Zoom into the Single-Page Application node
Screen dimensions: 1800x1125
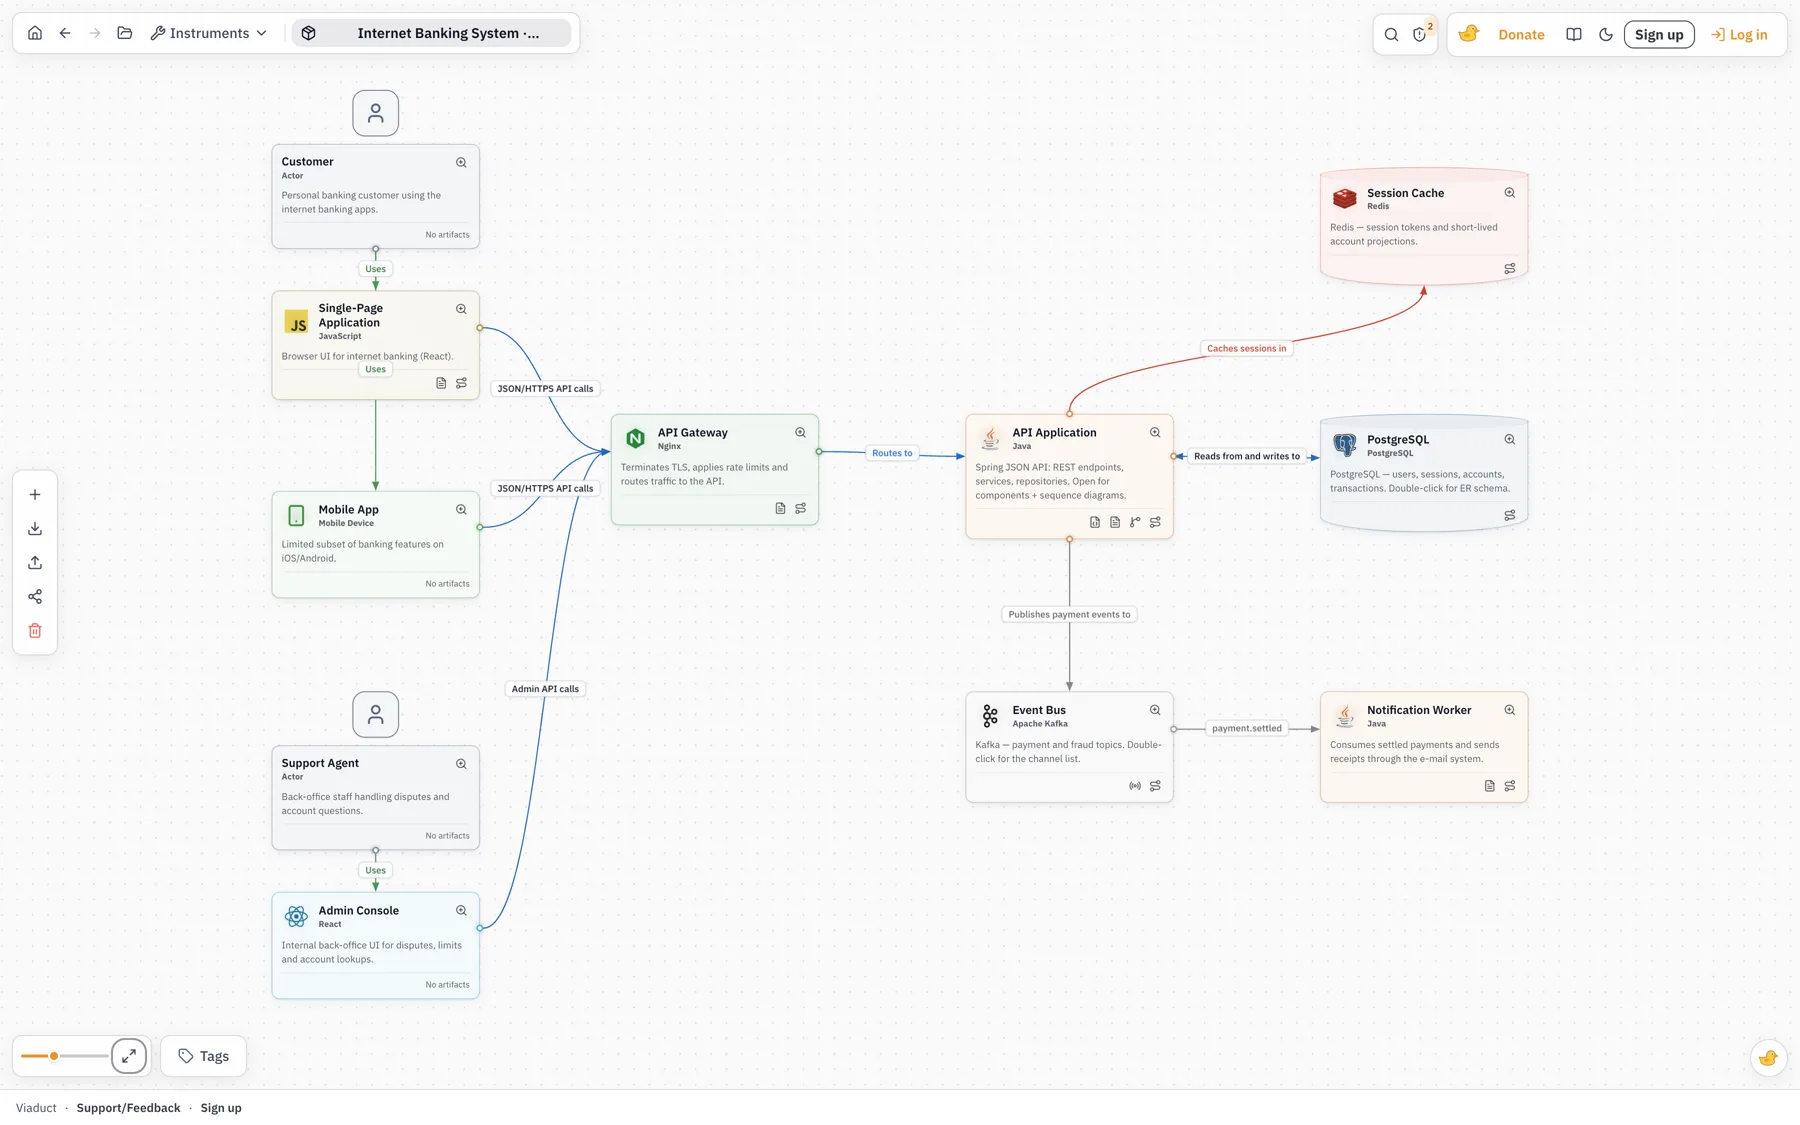point(461,309)
